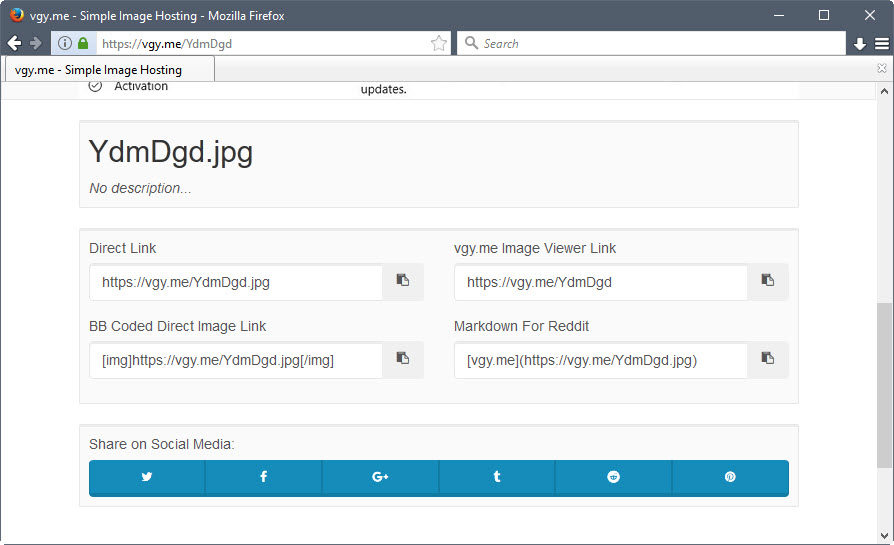Click the forward navigation arrow
Screen dimensions: 894x545
click(x=36, y=43)
